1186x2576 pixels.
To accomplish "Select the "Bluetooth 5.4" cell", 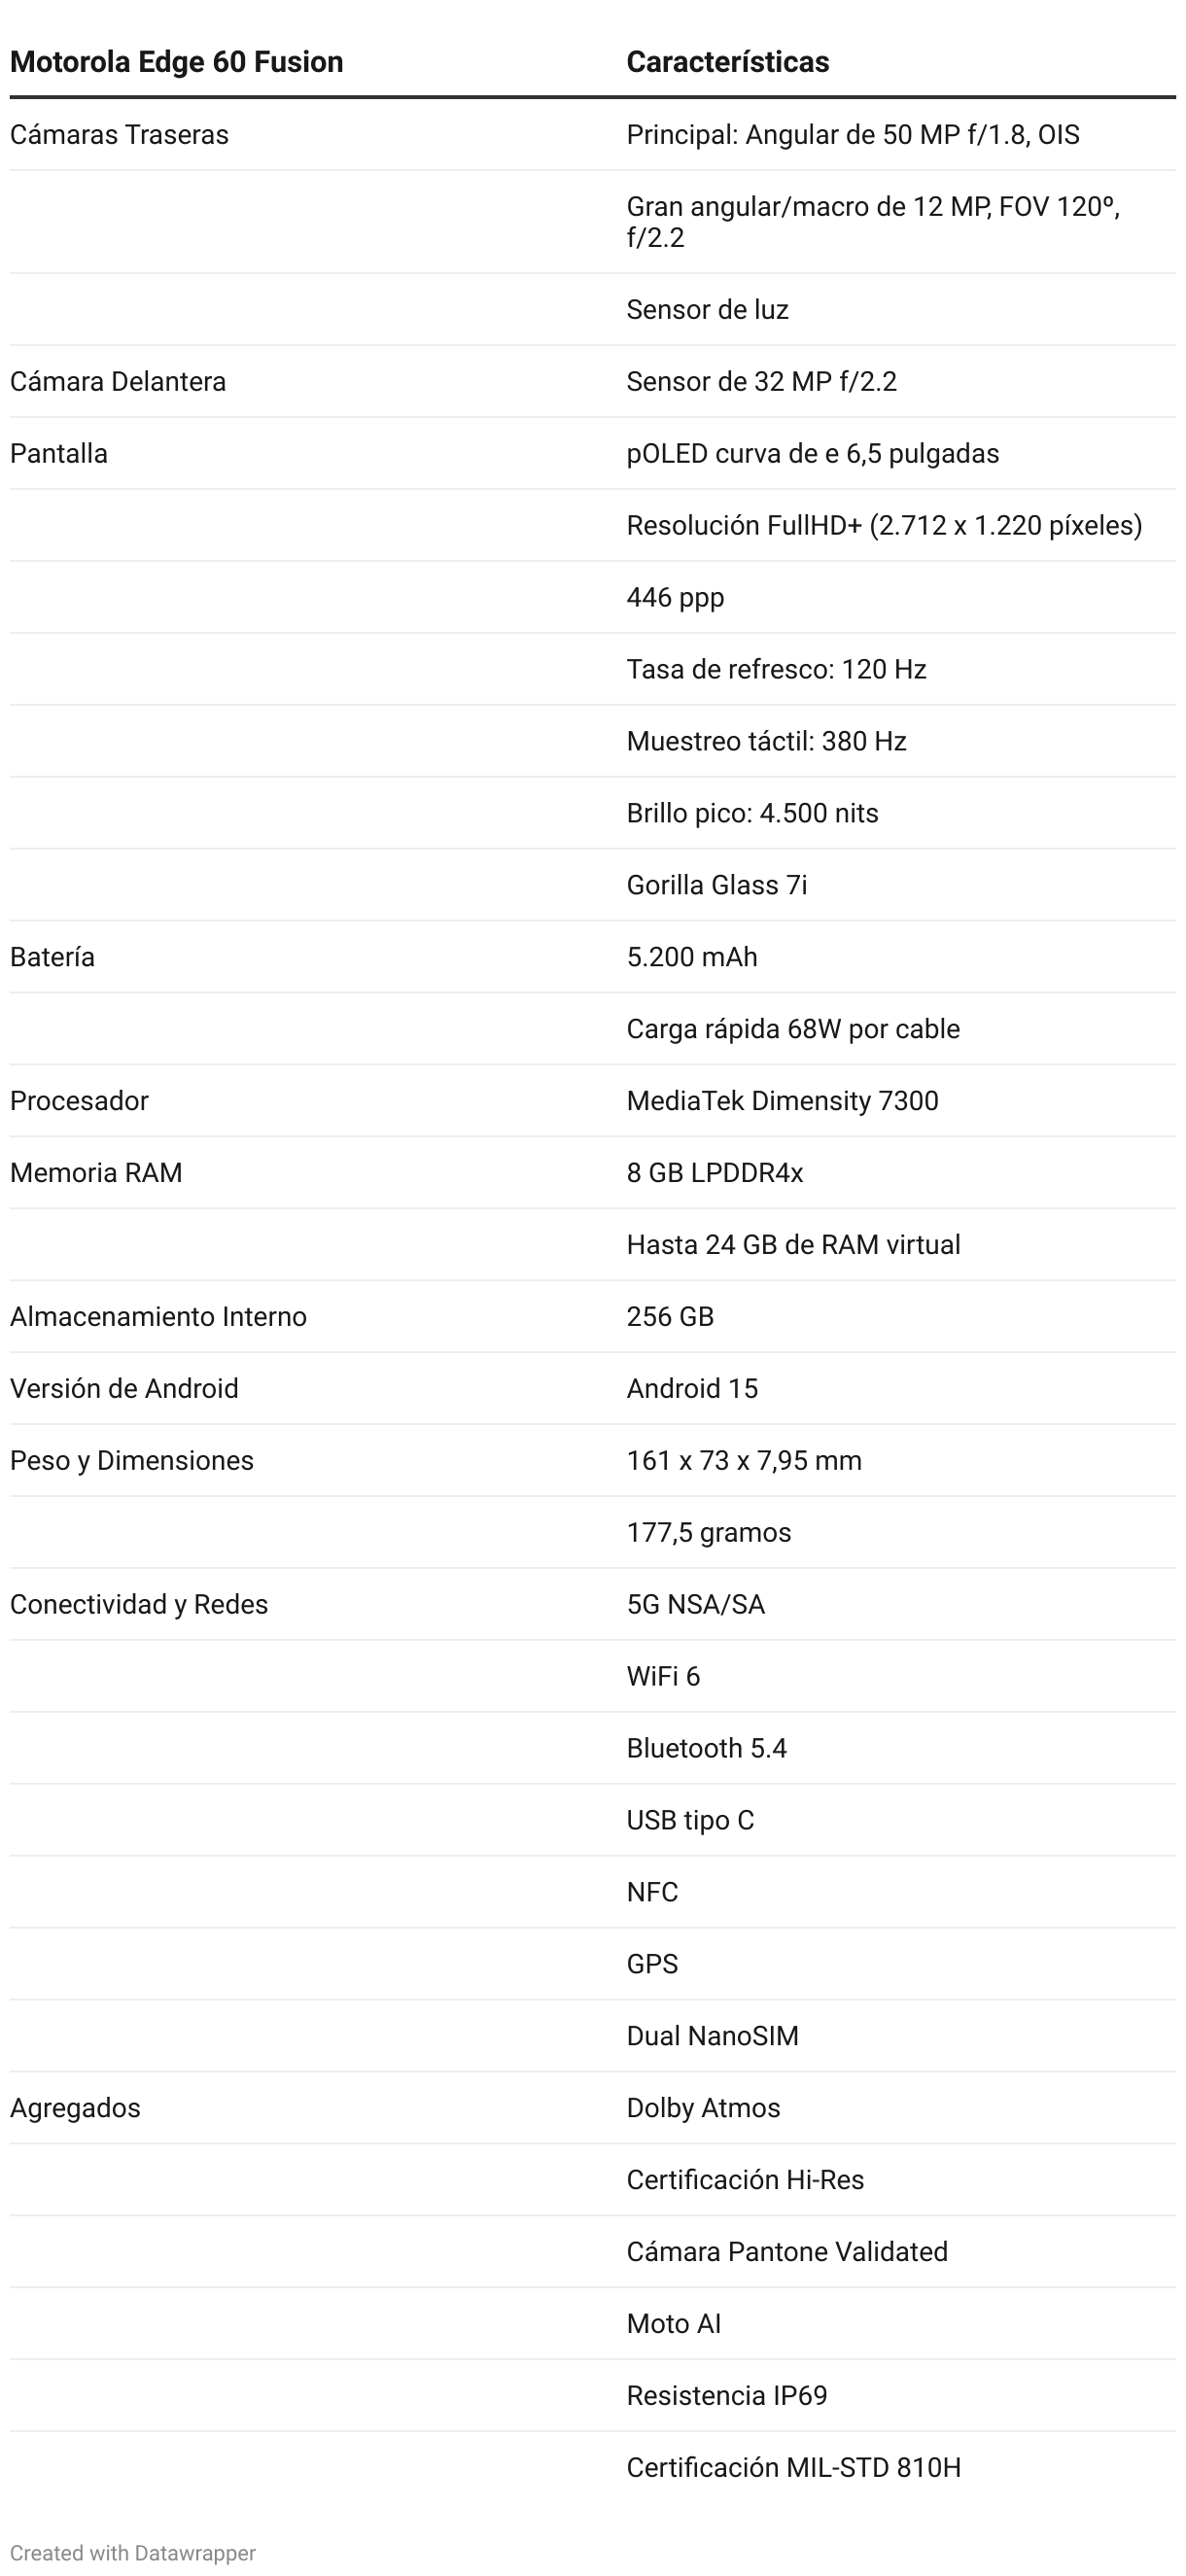I will 706,1748.
